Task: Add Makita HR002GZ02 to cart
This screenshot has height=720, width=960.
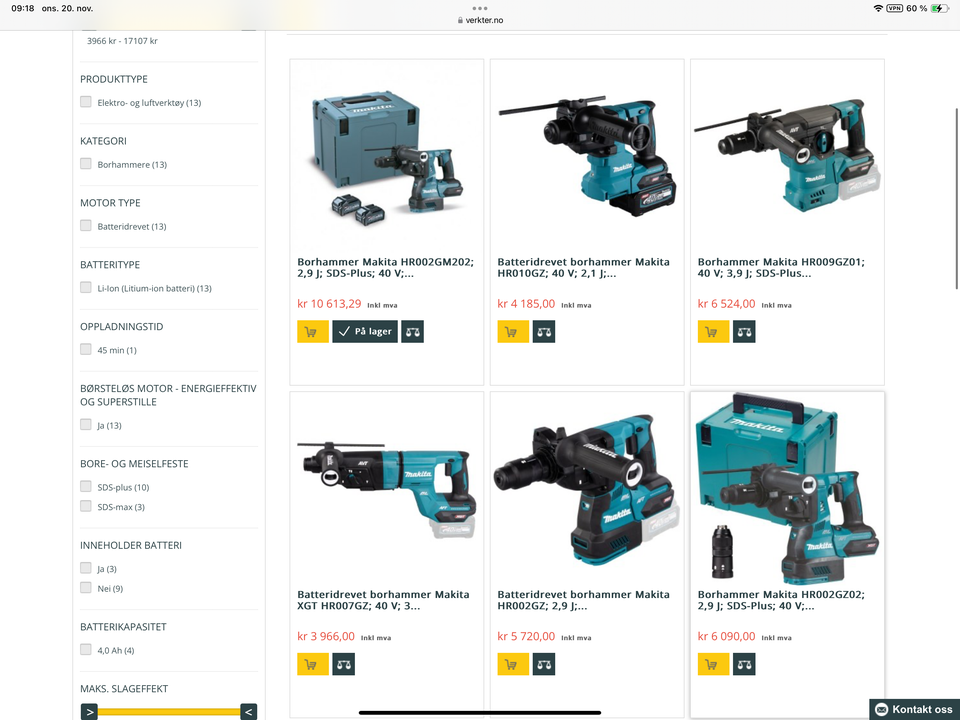Action: 713,664
